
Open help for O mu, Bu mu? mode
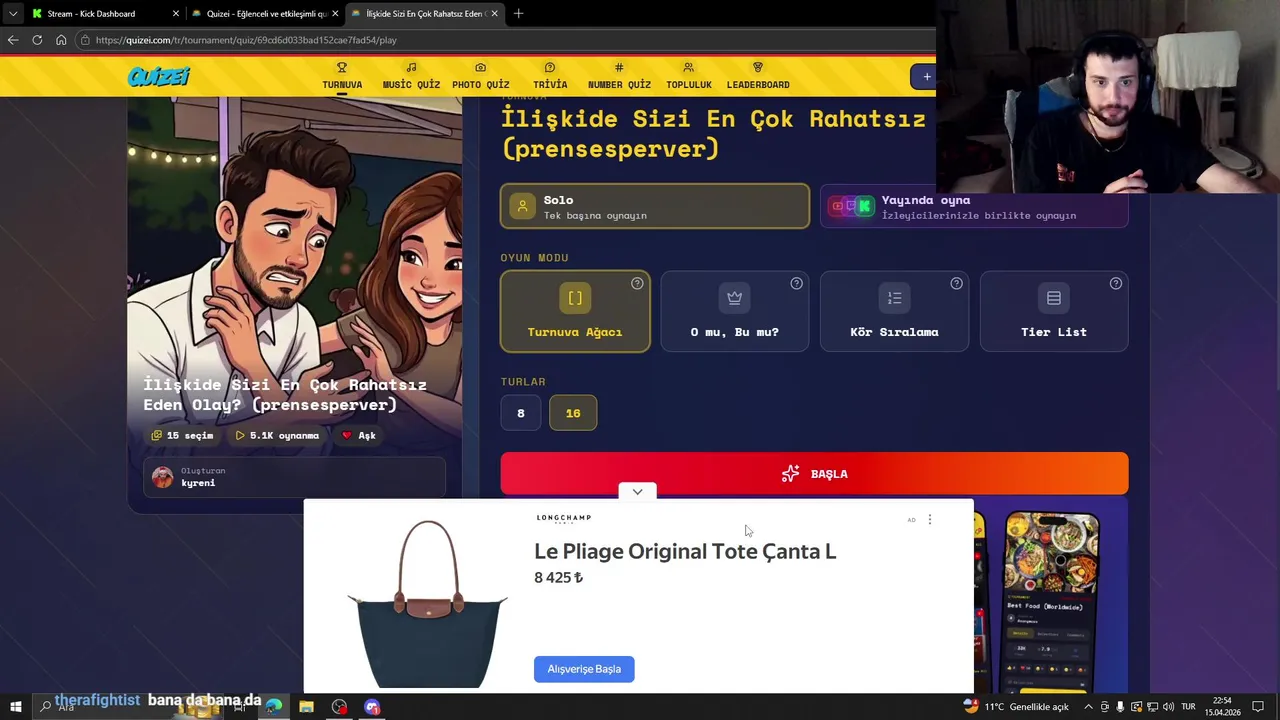[x=796, y=283]
